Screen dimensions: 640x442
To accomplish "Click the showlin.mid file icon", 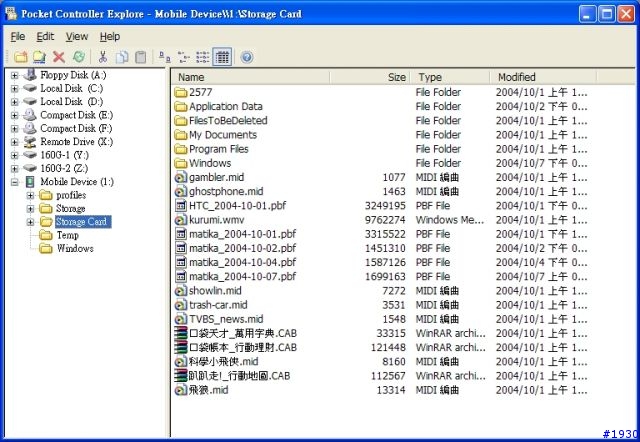I will click(x=180, y=291).
